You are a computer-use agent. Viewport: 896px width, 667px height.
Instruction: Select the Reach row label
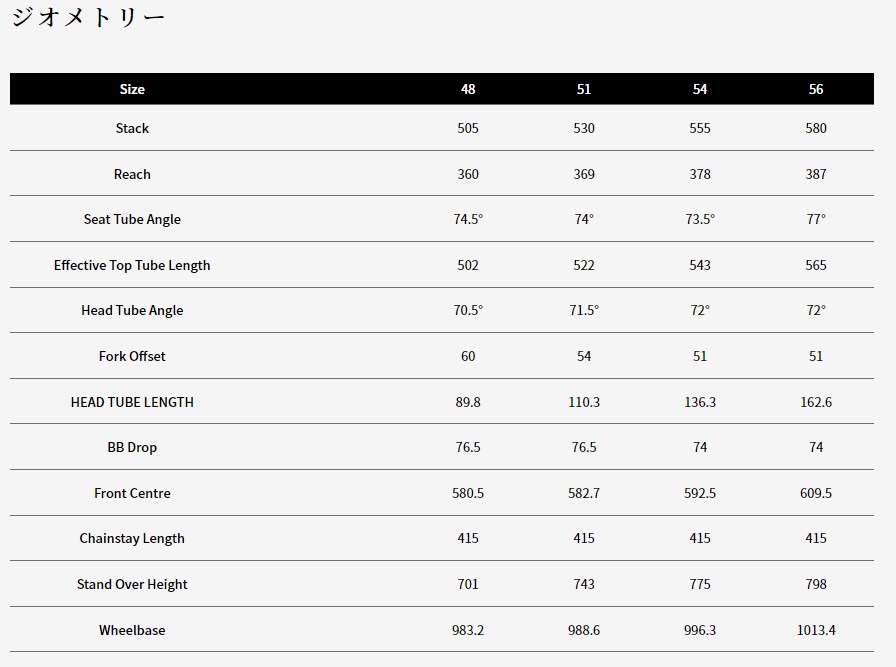coord(132,174)
